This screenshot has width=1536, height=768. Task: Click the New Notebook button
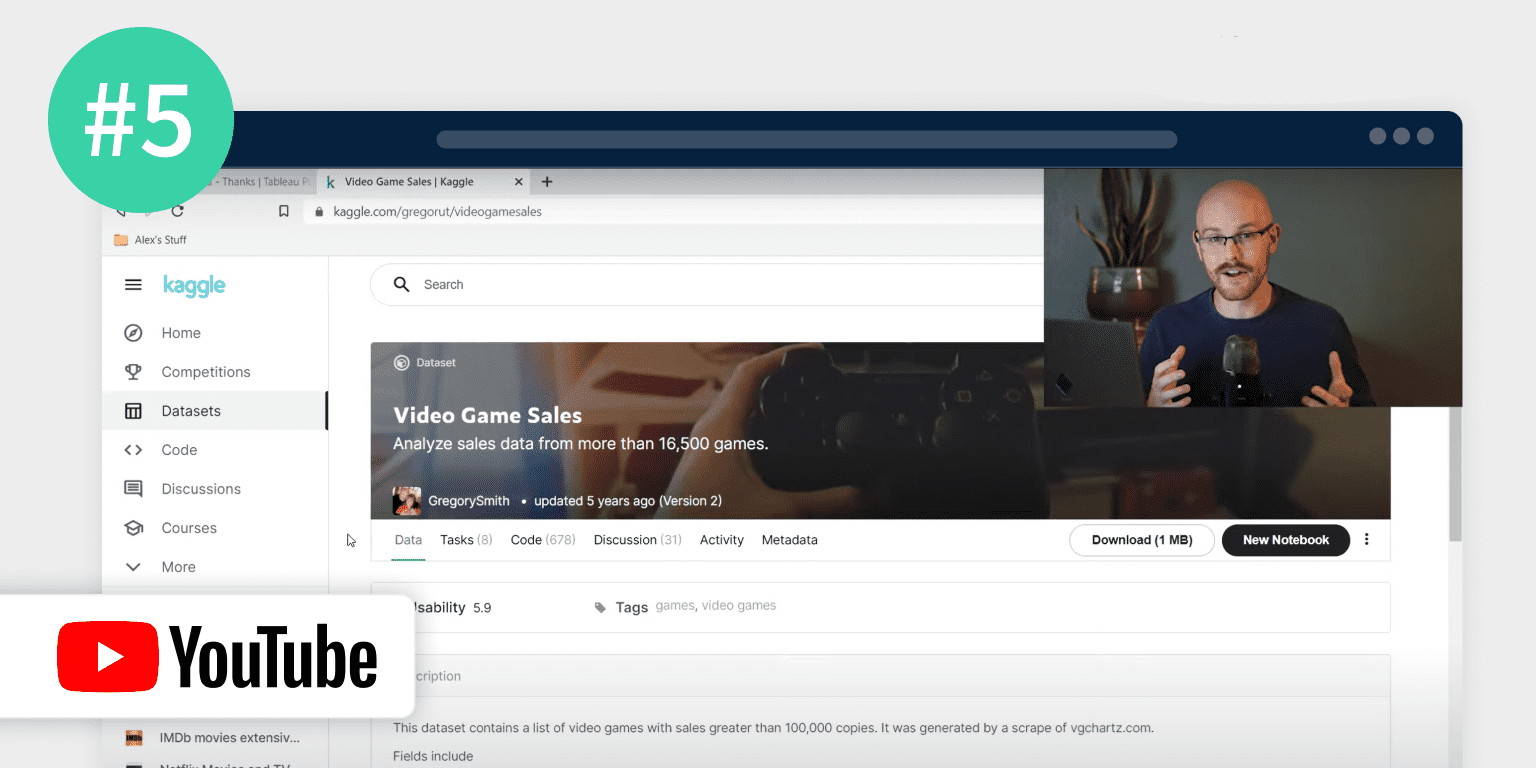[x=1286, y=540]
